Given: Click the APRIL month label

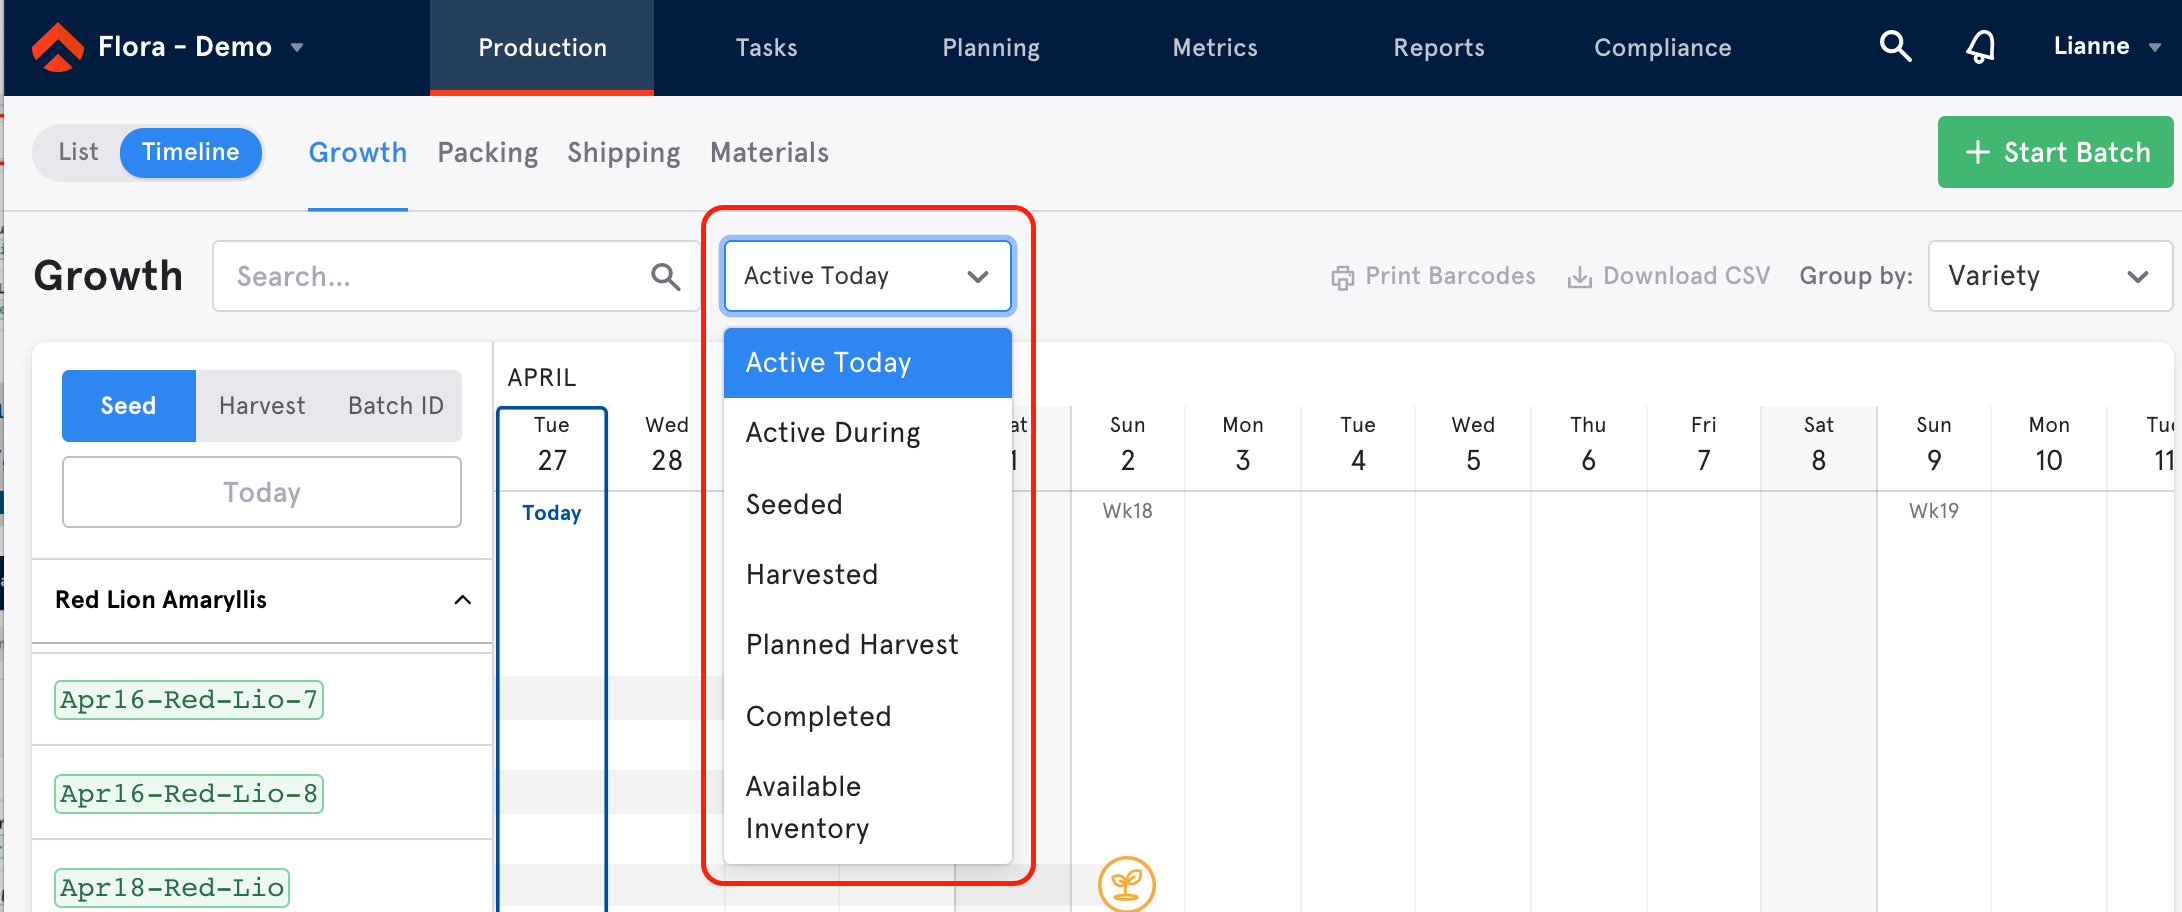Looking at the screenshot, I should pos(542,377).
